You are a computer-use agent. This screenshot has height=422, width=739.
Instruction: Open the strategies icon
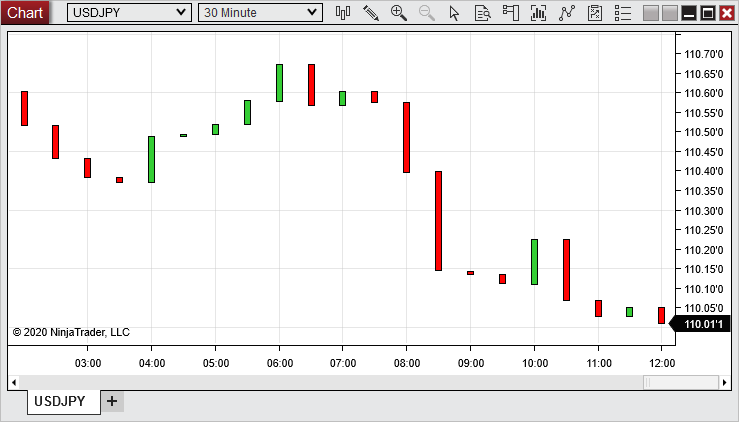click(567, 13)
